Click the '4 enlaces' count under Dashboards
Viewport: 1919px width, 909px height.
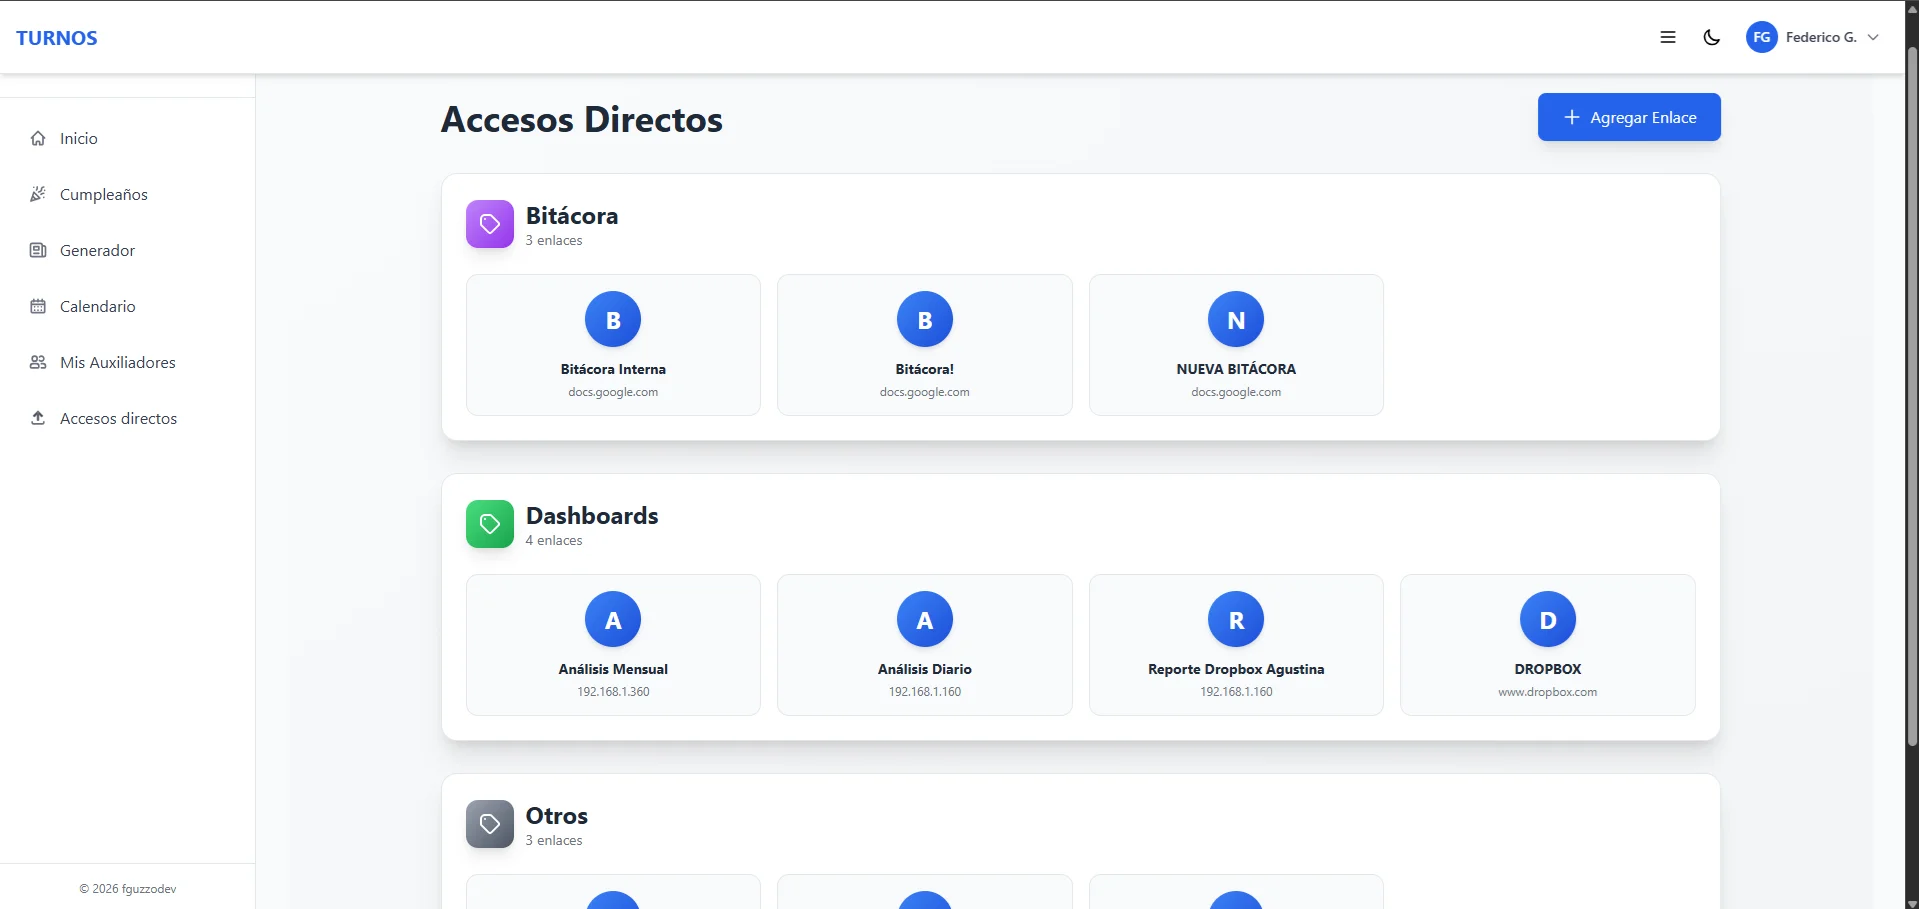tap(554, 541)
